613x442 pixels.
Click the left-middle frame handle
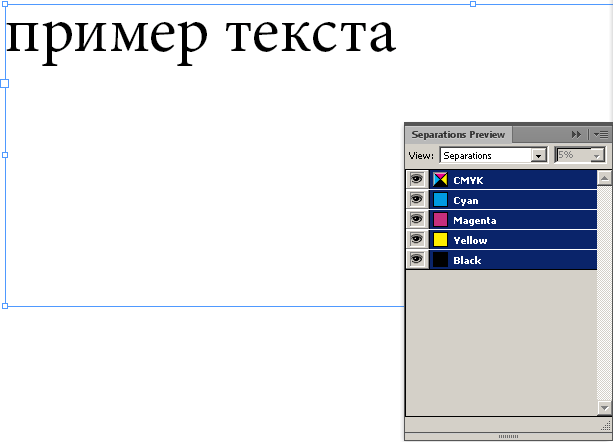[5, 155]
